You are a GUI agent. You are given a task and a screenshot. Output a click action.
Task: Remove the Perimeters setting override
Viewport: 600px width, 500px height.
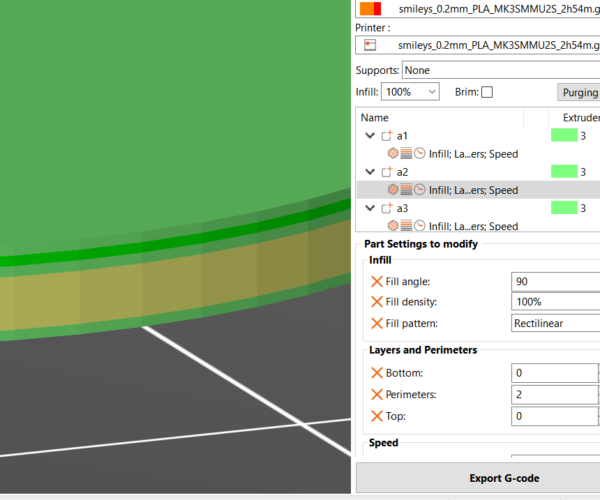376,394
